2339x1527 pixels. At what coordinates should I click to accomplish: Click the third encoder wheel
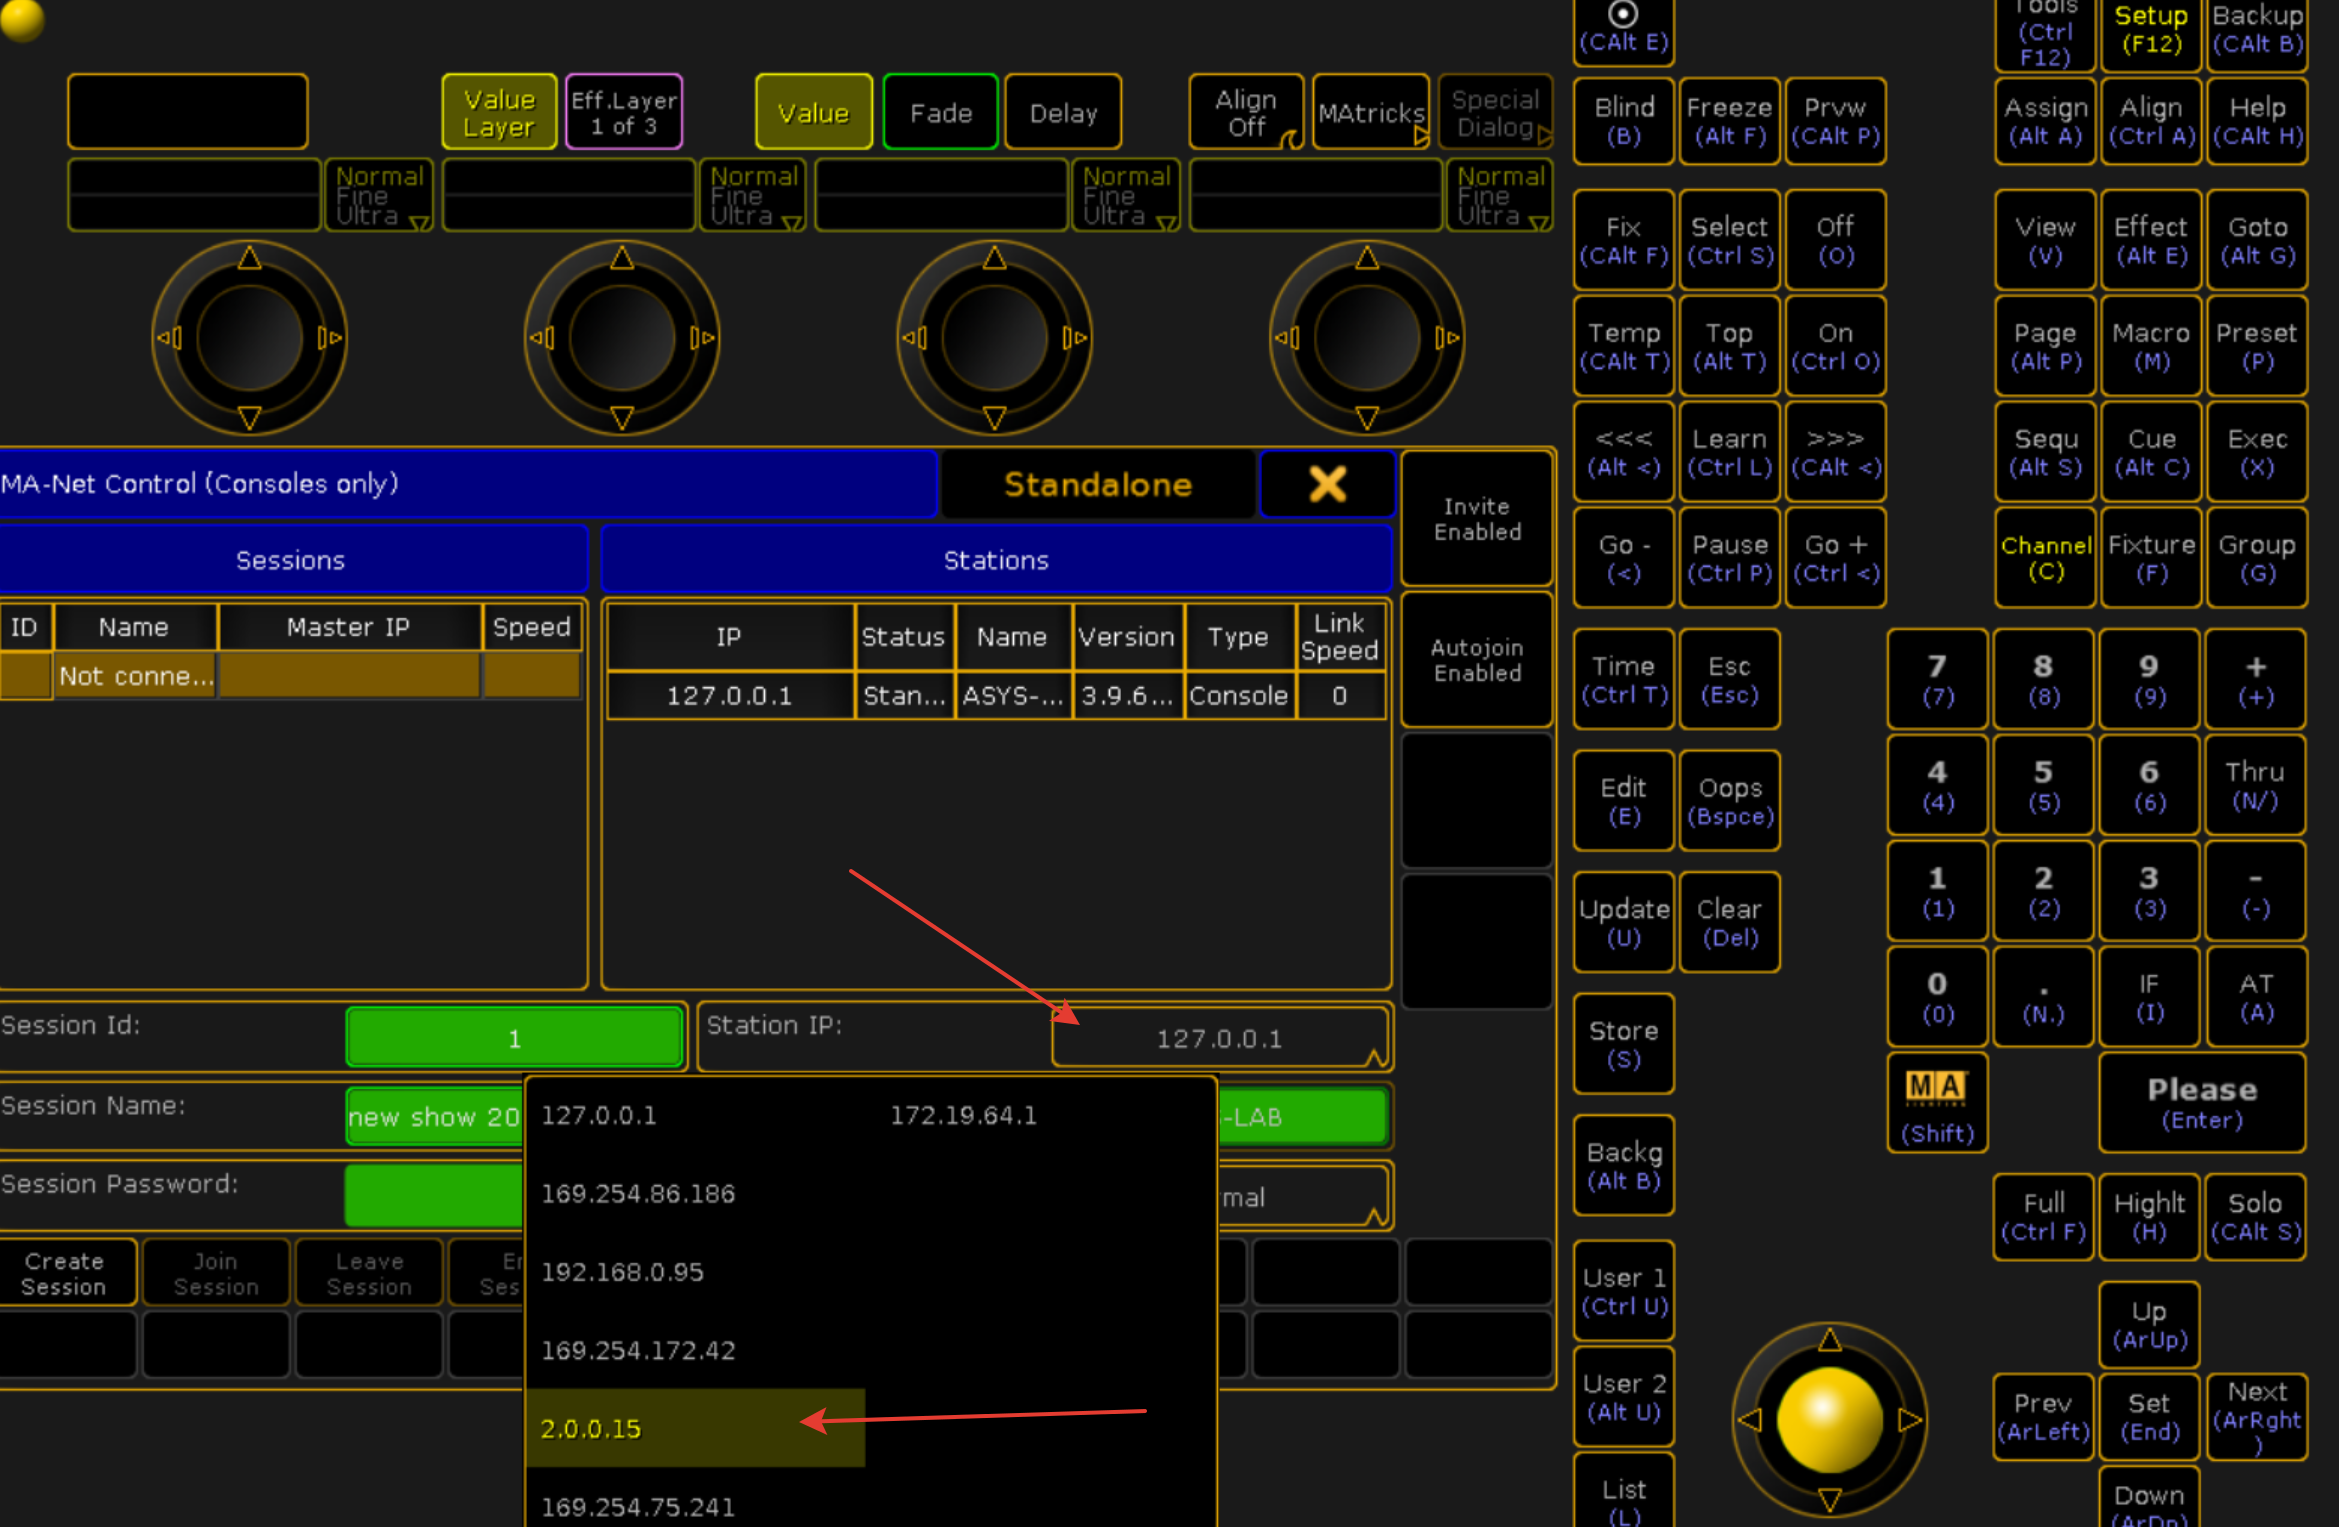coord(994,338)
